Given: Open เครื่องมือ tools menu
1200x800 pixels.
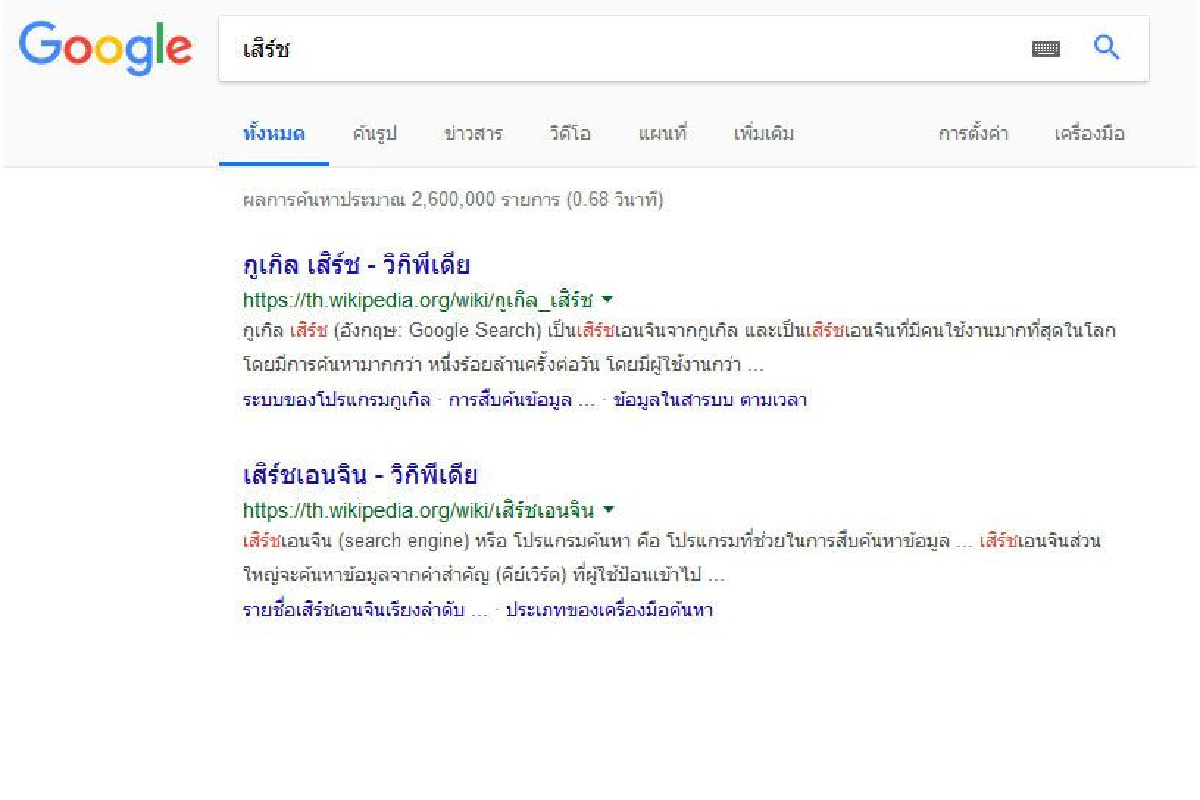Looking at the screenshot, I should coord(1089,133).
